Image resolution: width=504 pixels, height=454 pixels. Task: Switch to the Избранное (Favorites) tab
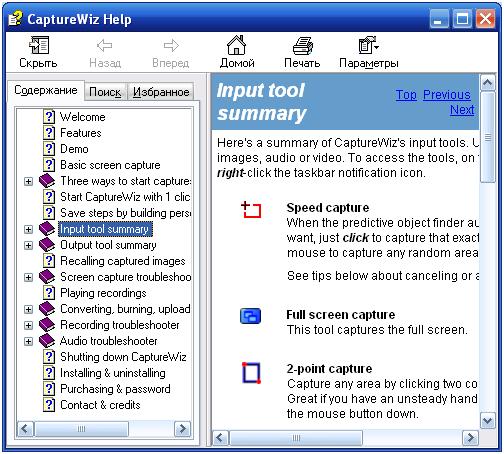pyautogui.click(x=161, y=92)
